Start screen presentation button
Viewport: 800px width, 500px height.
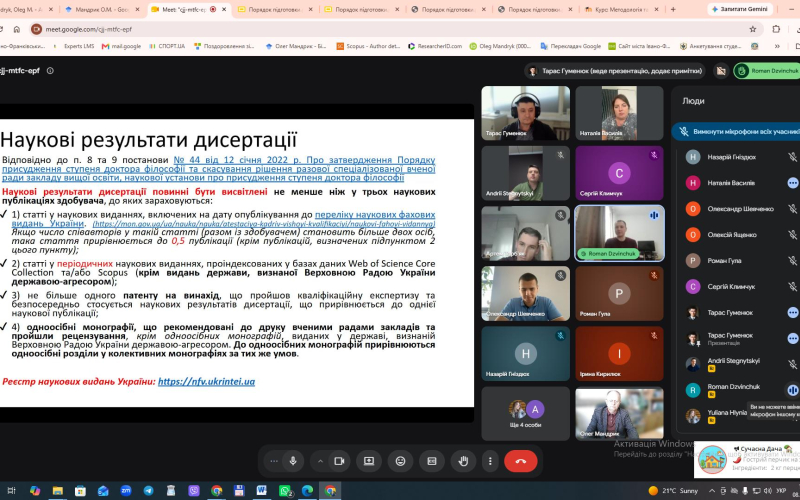click(x=369, y=461)
